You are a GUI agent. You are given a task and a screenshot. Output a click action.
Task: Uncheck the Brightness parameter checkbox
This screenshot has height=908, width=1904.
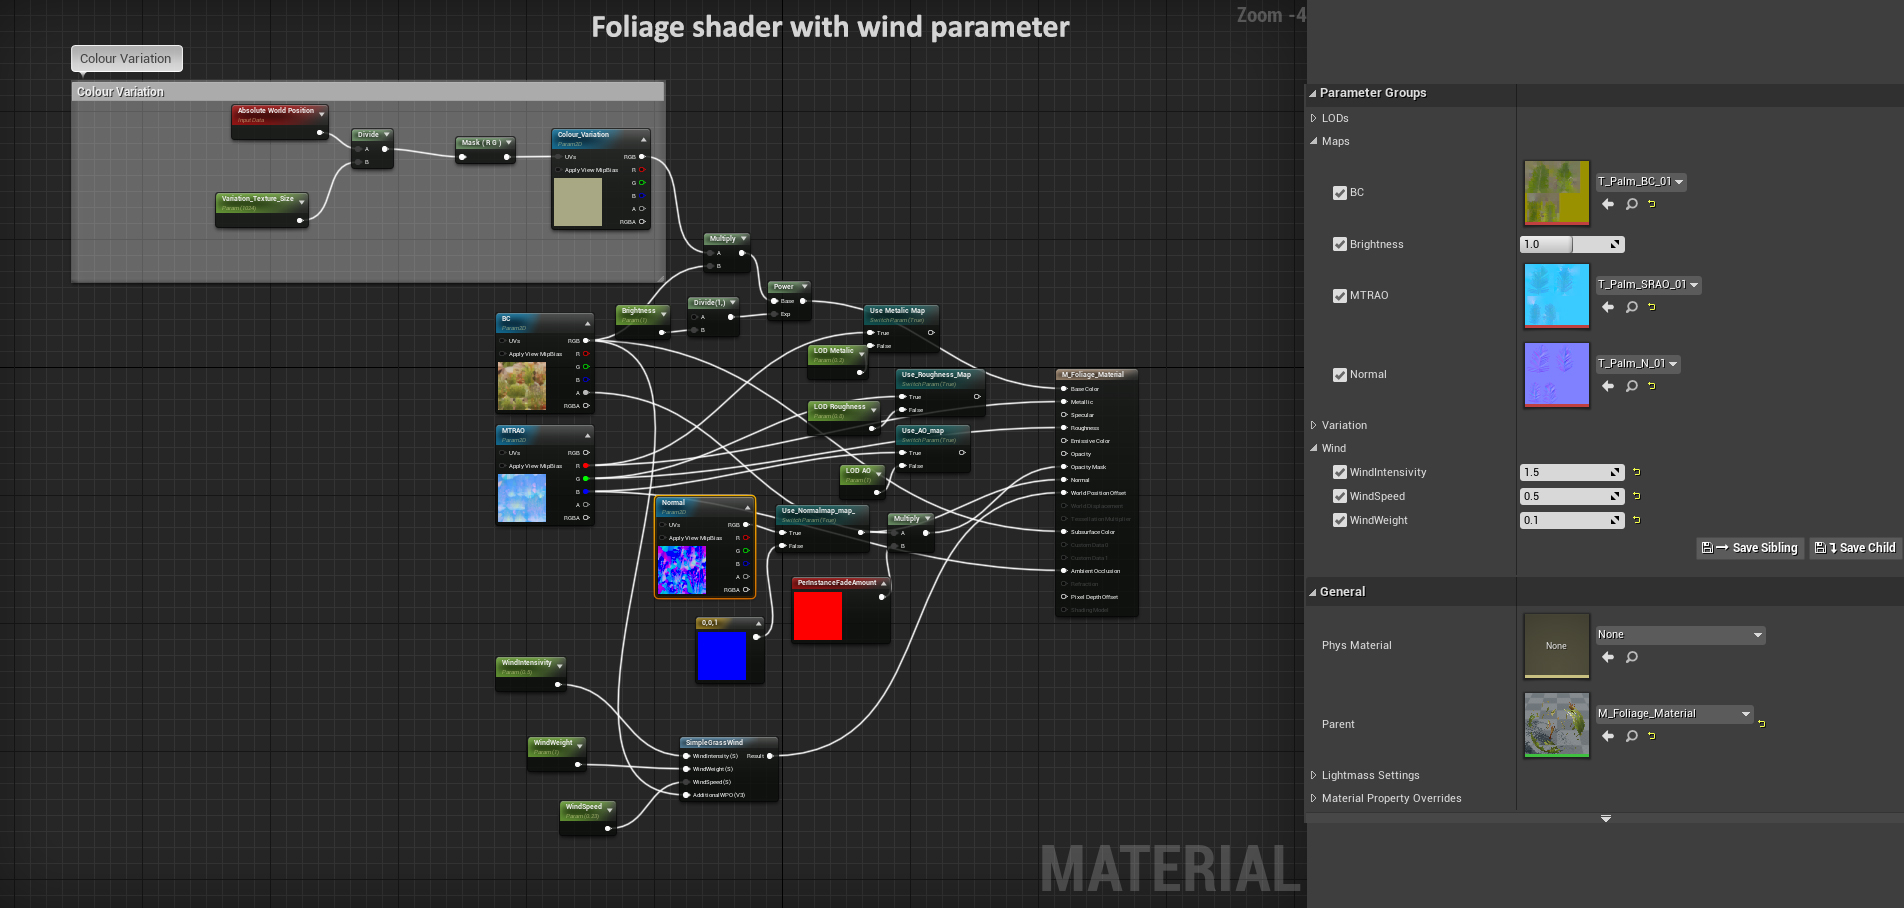[x=1340, y=244]
